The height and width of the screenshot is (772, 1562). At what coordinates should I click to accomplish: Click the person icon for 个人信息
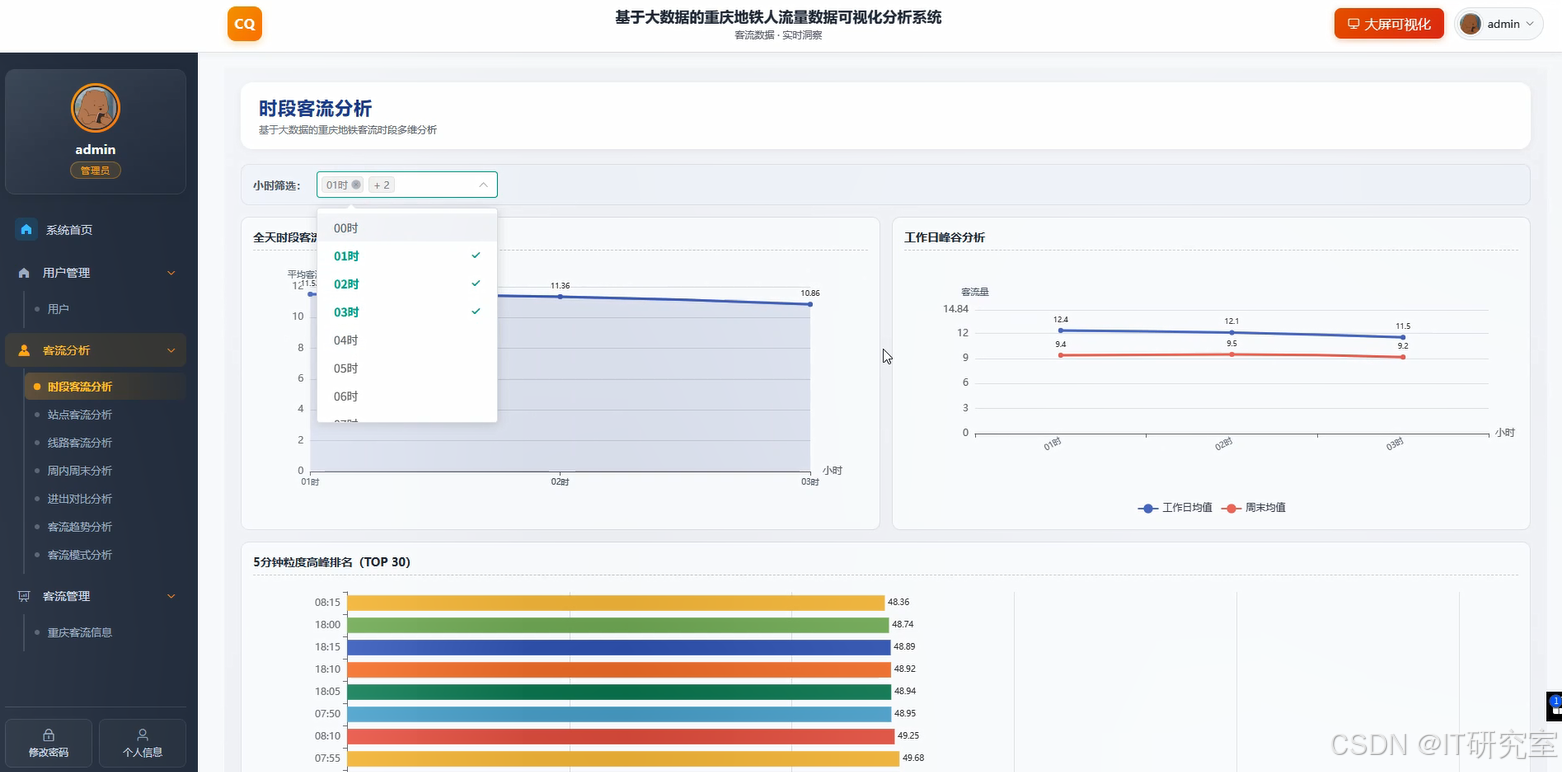coord(143,734)
